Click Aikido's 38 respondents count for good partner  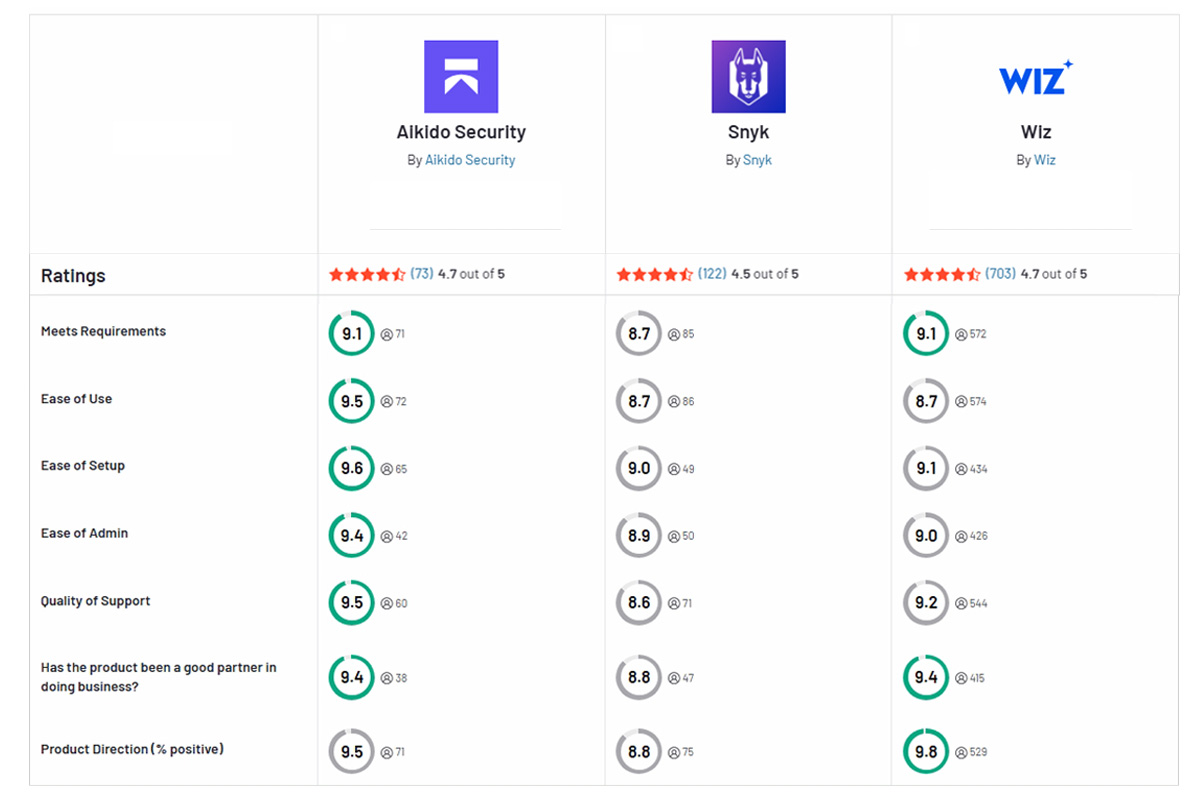[x=394, y=677]
